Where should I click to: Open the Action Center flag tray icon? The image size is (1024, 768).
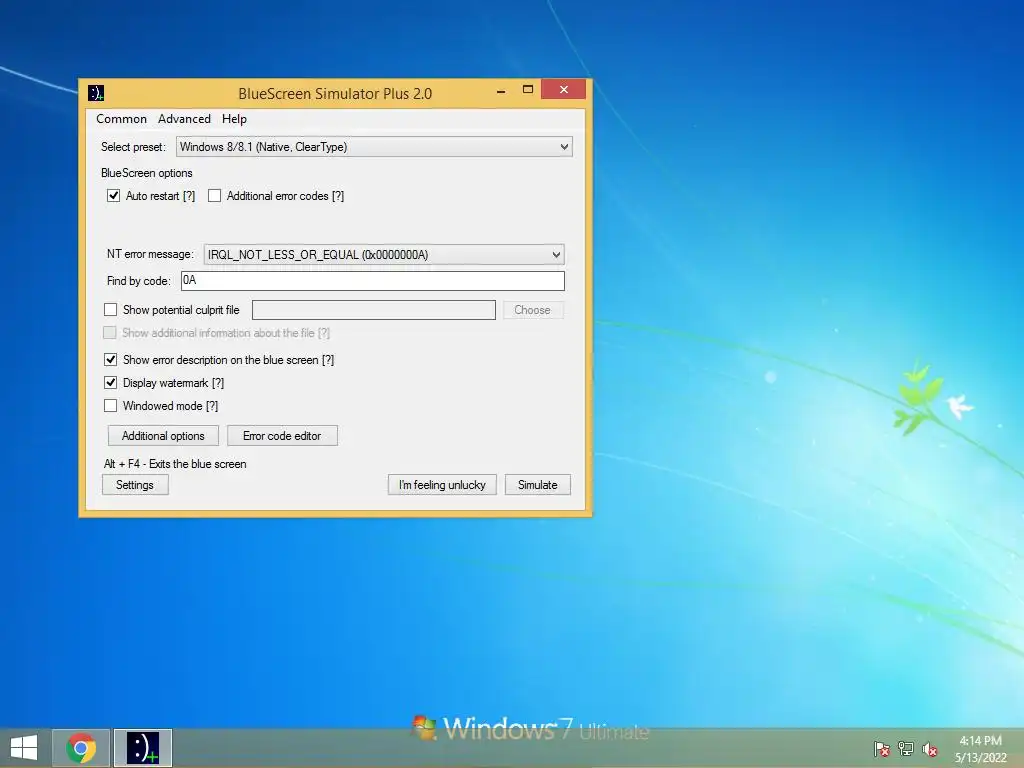(881, 749)
